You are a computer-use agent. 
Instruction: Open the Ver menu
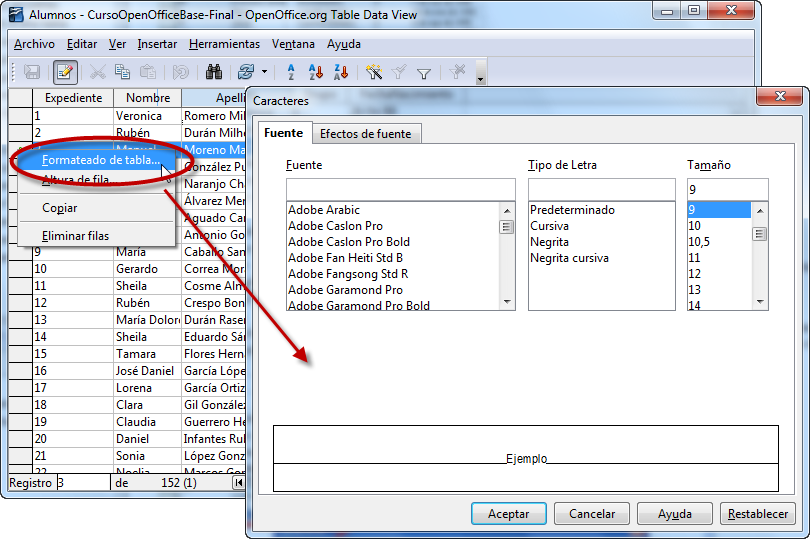coord(117,44)
